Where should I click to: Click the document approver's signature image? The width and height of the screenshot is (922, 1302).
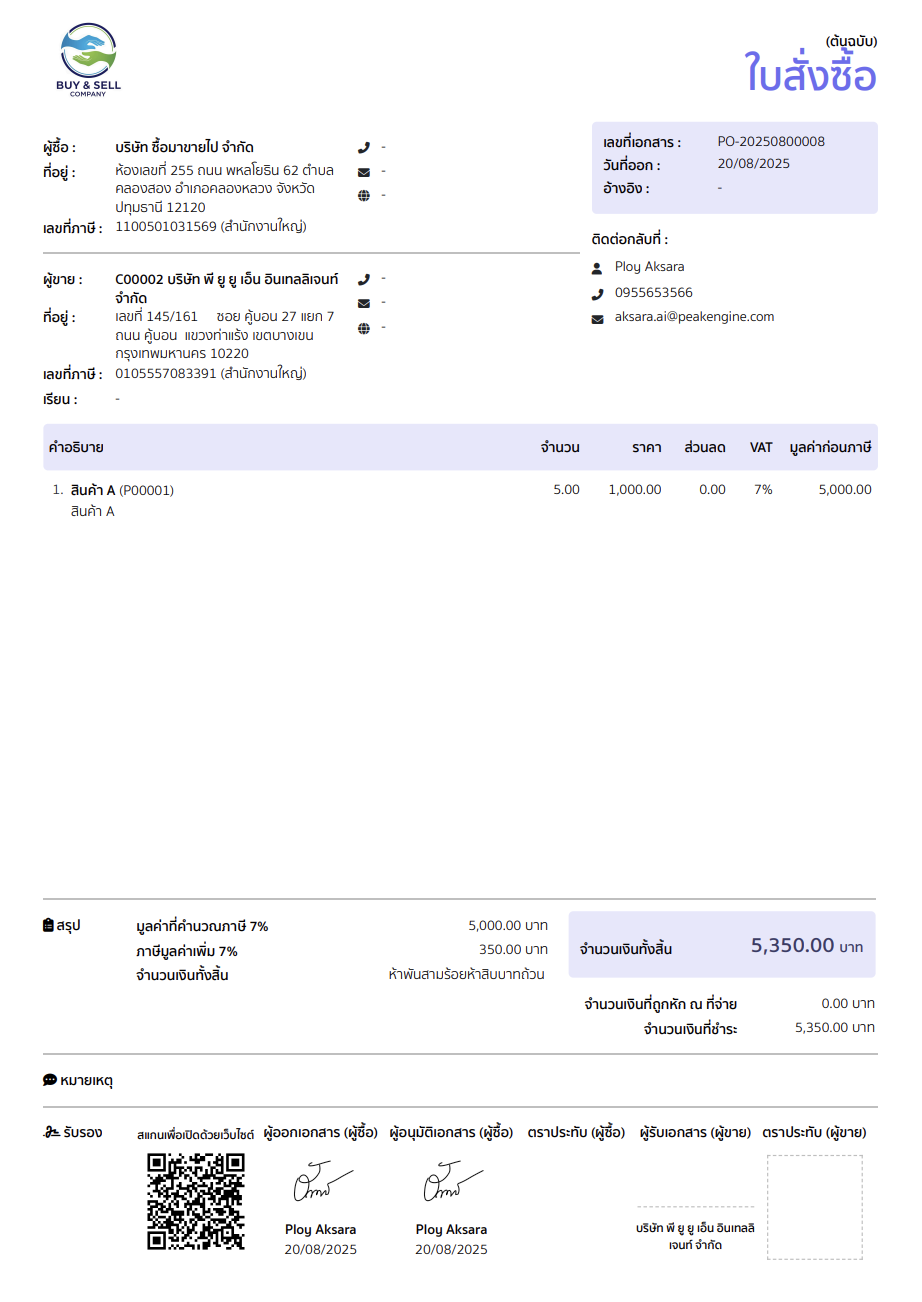(x=452, y=1182)
